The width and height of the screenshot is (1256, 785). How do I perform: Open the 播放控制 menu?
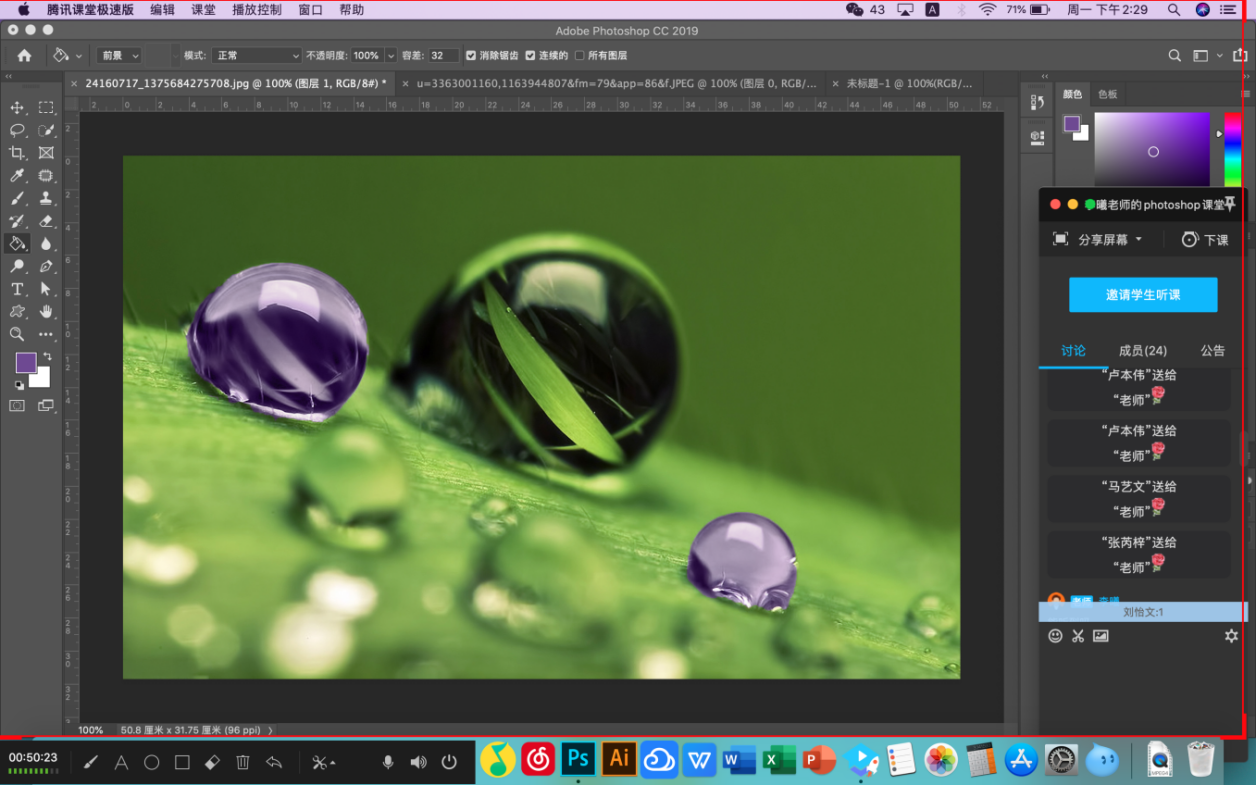click(x=257, y=10)
